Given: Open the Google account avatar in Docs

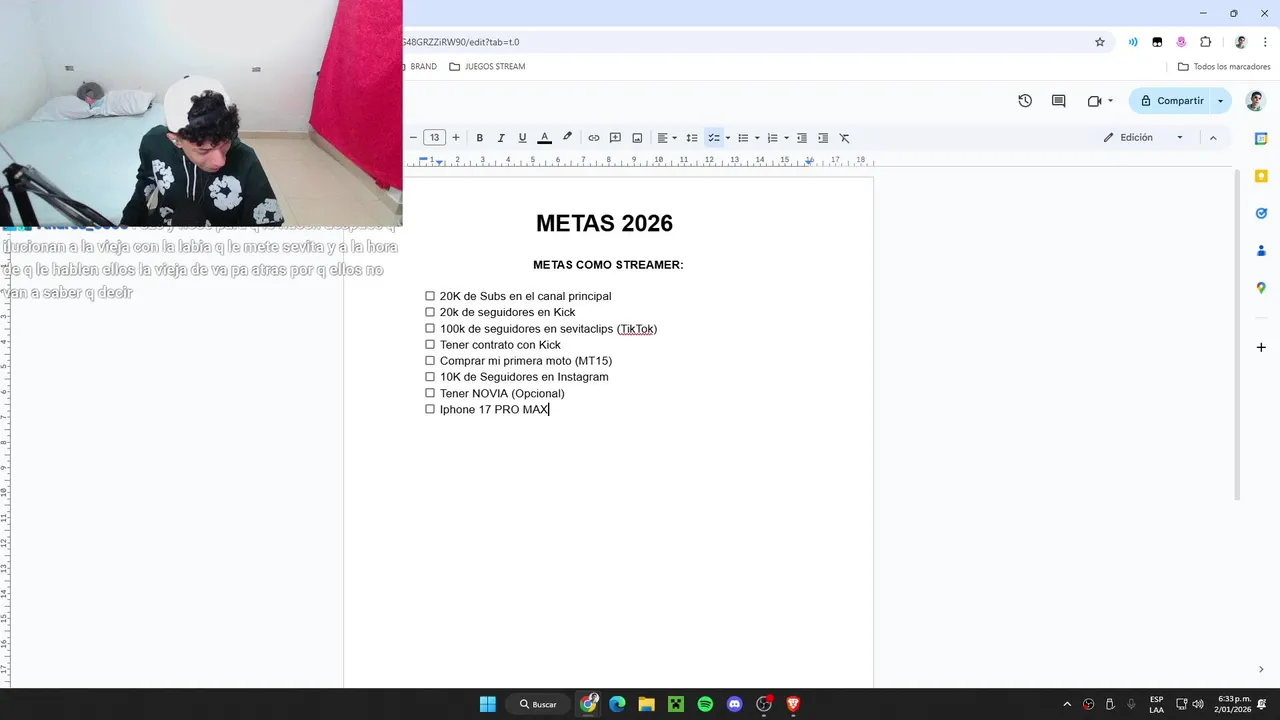Looking at the screenshot, I should pos(1254,101).
